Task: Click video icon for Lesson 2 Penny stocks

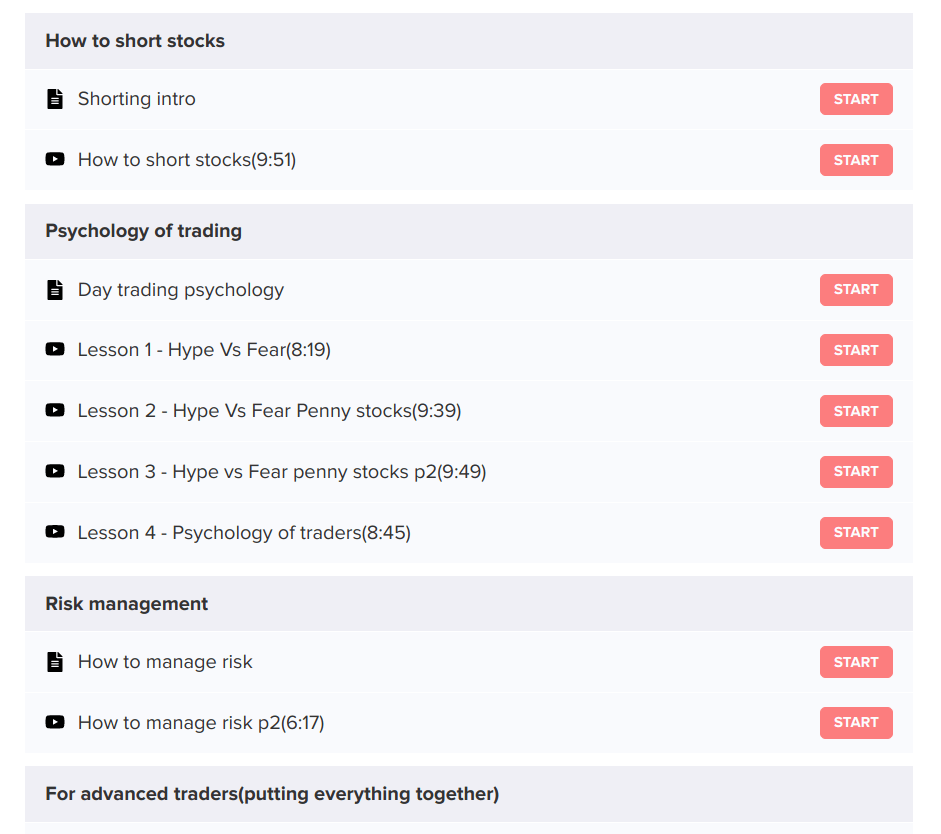Action: tap(55, 410)
